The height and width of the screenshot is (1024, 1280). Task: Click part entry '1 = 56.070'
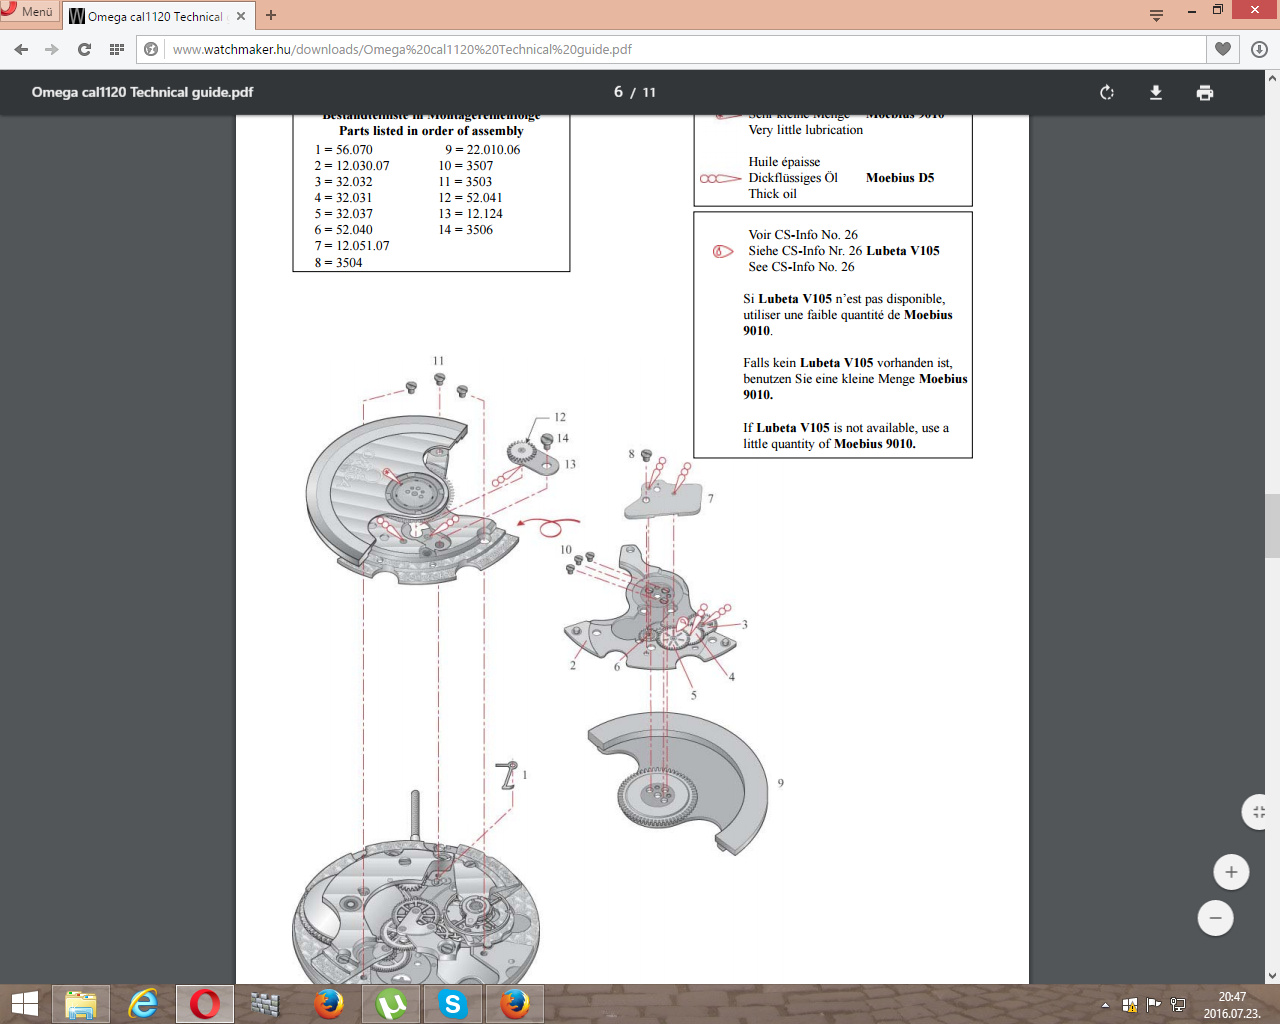pos(343,150)
